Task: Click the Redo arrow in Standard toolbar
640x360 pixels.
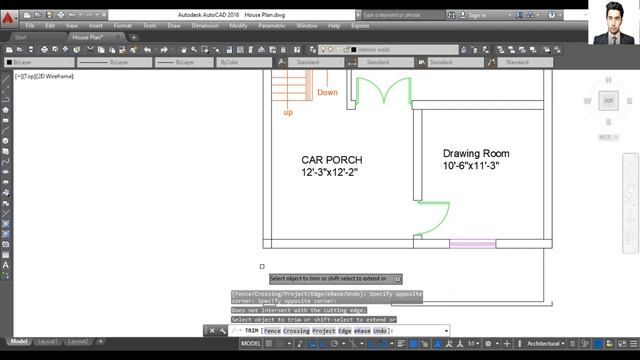Action: [x=164, y=50]
